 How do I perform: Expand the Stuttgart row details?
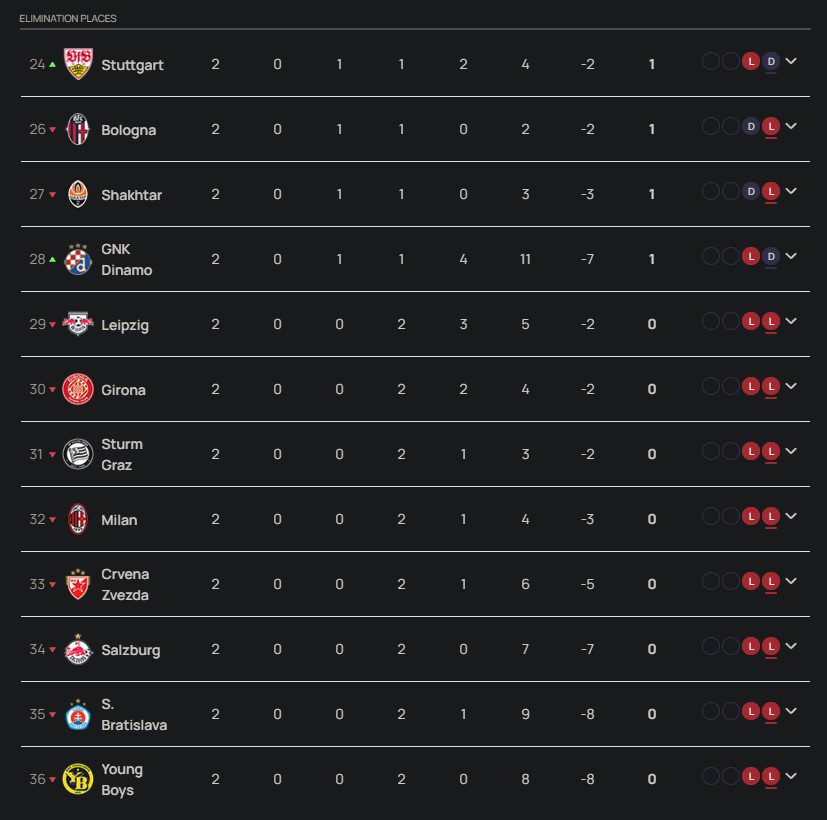pos(791,62)
